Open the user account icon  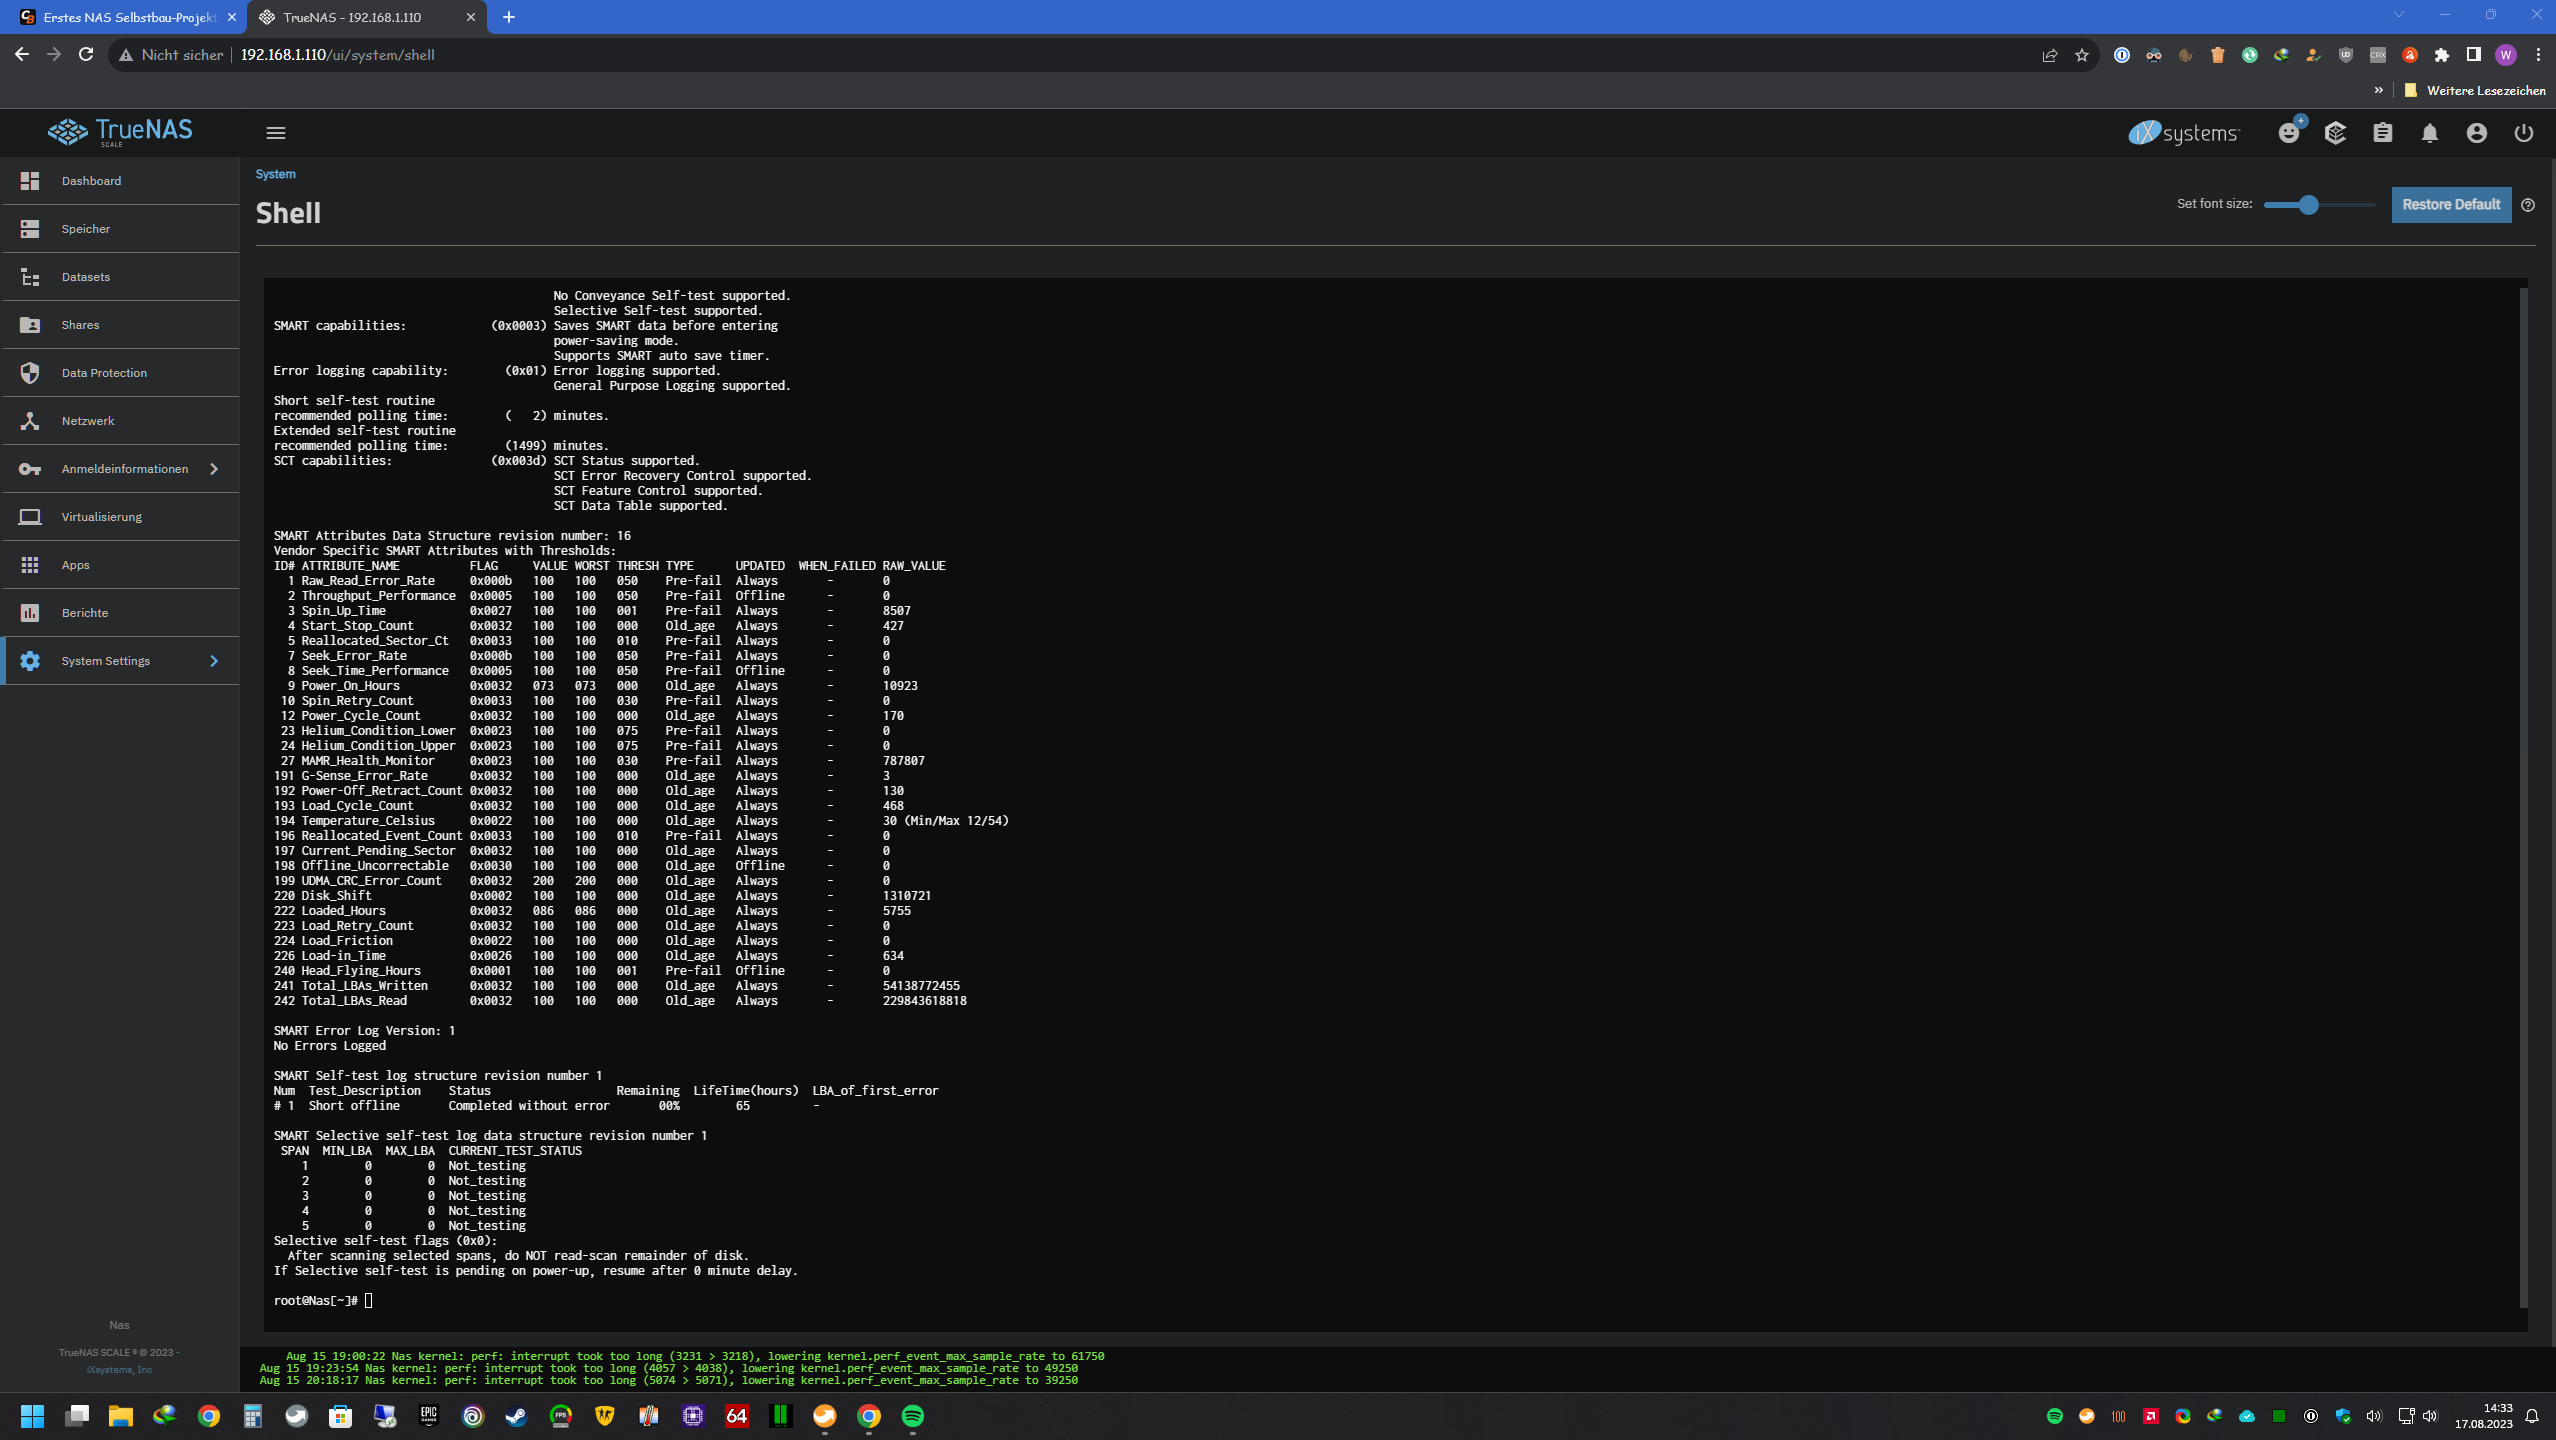click(2476, 133)
